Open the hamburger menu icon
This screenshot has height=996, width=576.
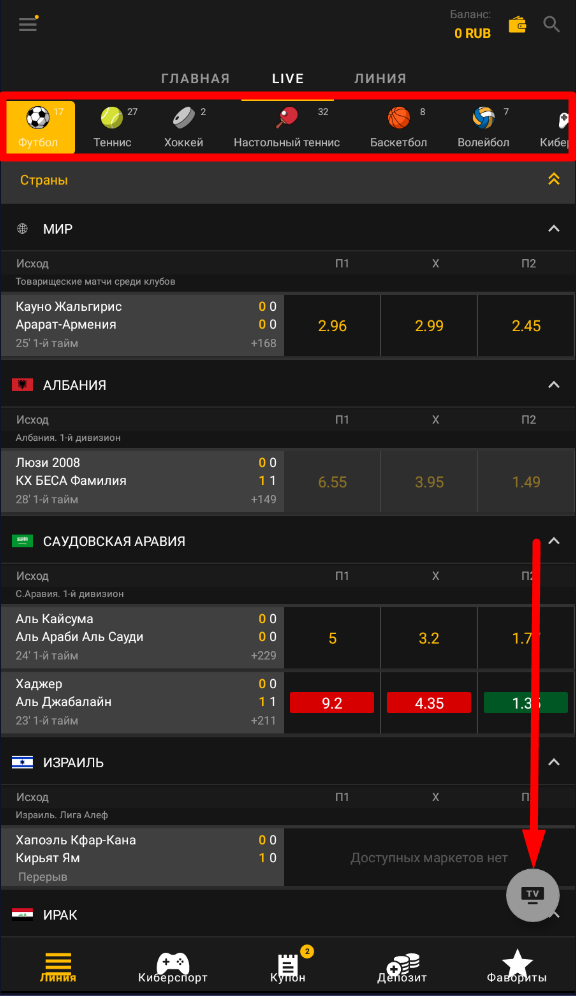pyautogui.click(x=27, y=25)
